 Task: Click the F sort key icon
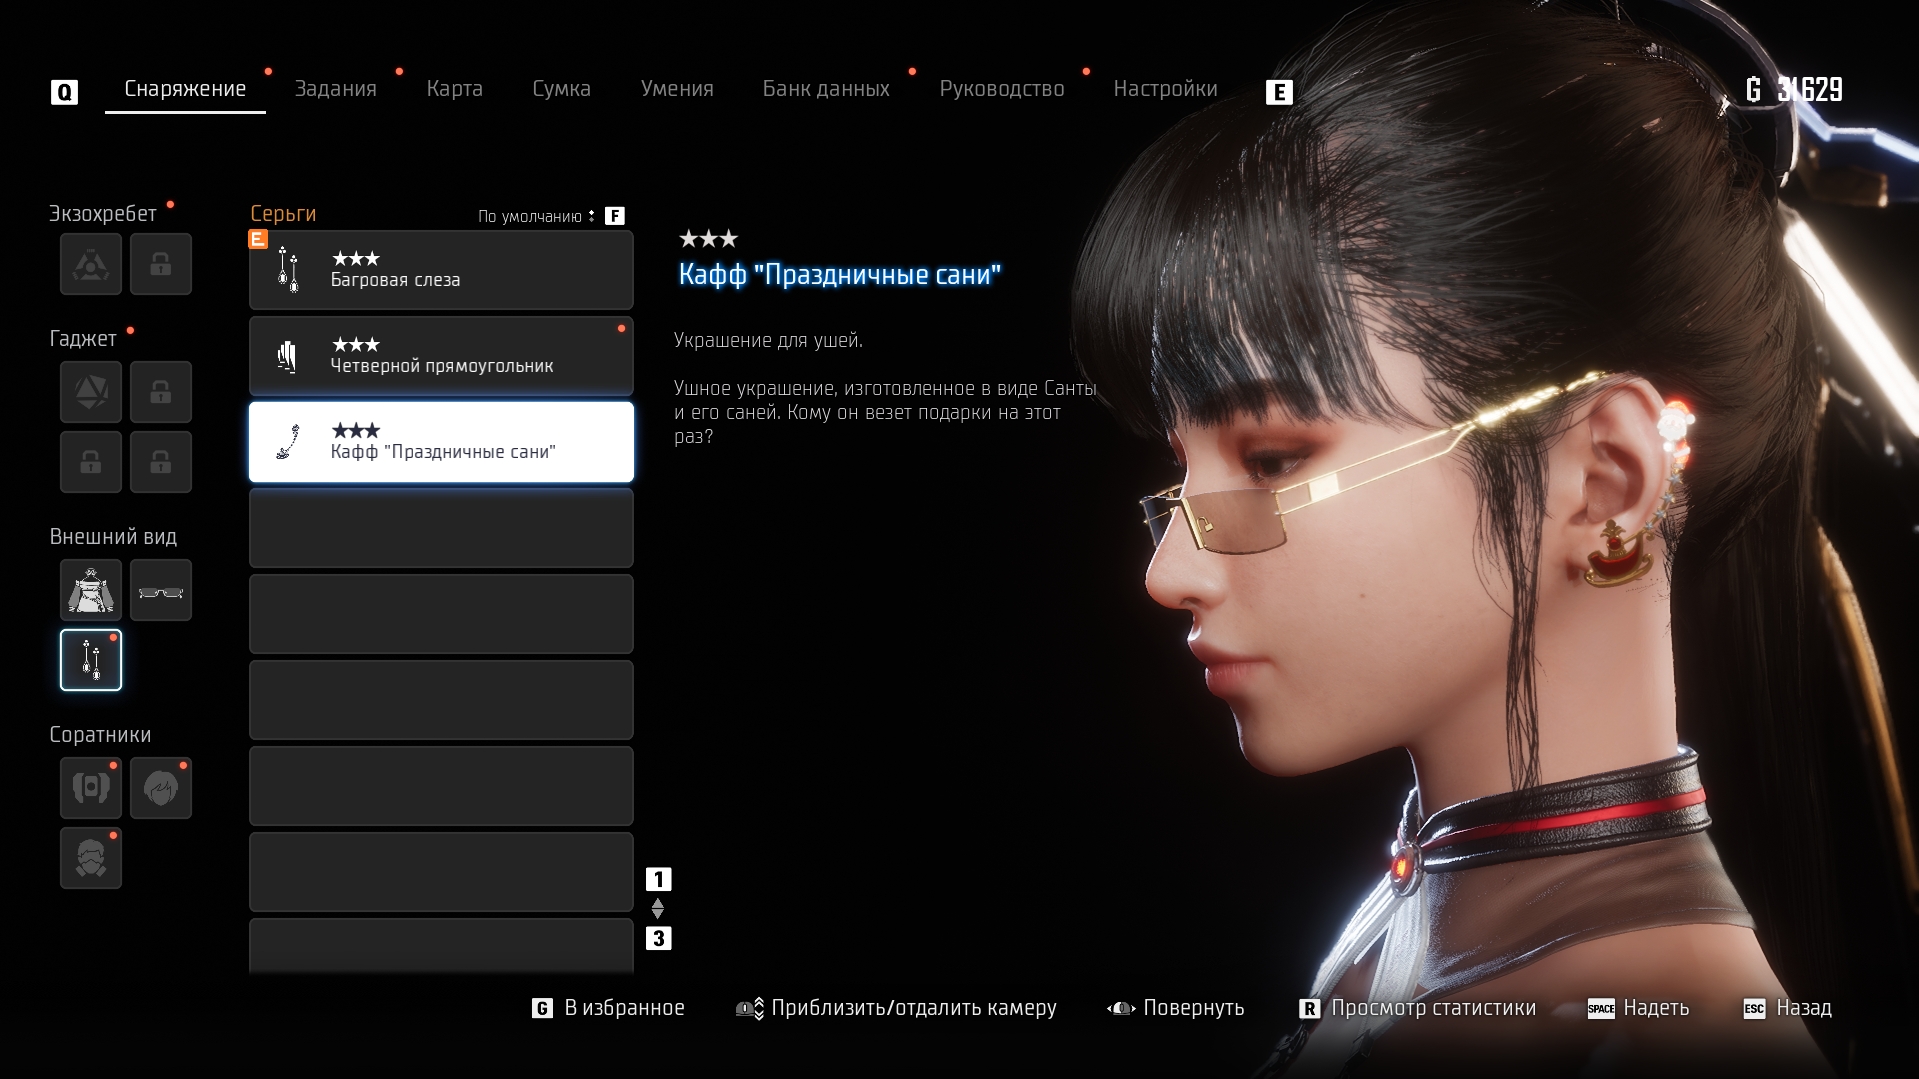[x=615, y=216]
